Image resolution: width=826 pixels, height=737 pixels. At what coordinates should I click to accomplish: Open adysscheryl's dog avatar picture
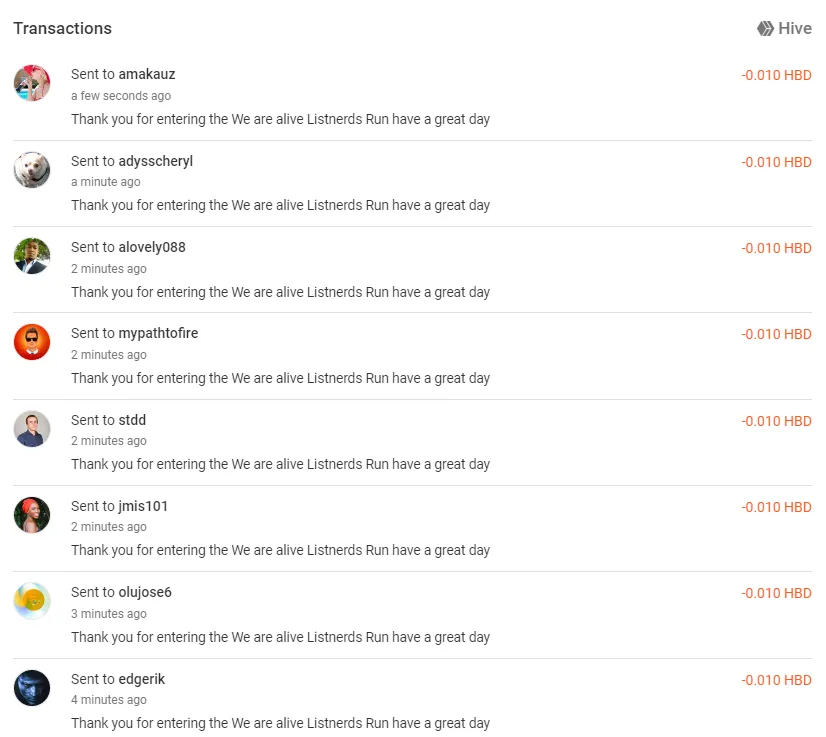click(x=32, y=170)
